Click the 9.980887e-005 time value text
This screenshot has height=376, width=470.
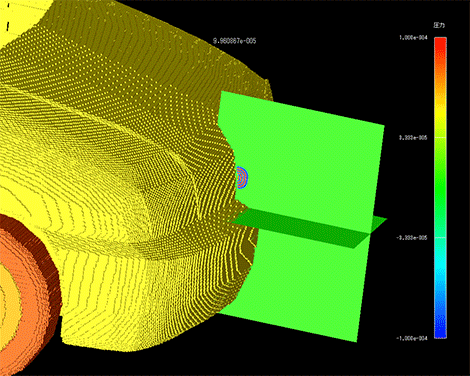235,41
